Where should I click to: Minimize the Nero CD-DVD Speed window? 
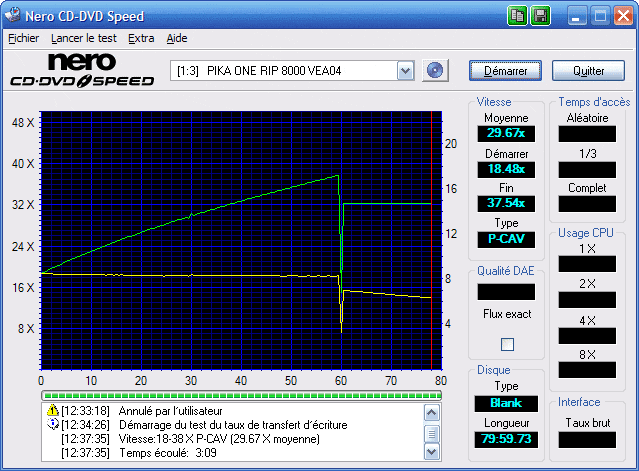[x=576, y=16]
